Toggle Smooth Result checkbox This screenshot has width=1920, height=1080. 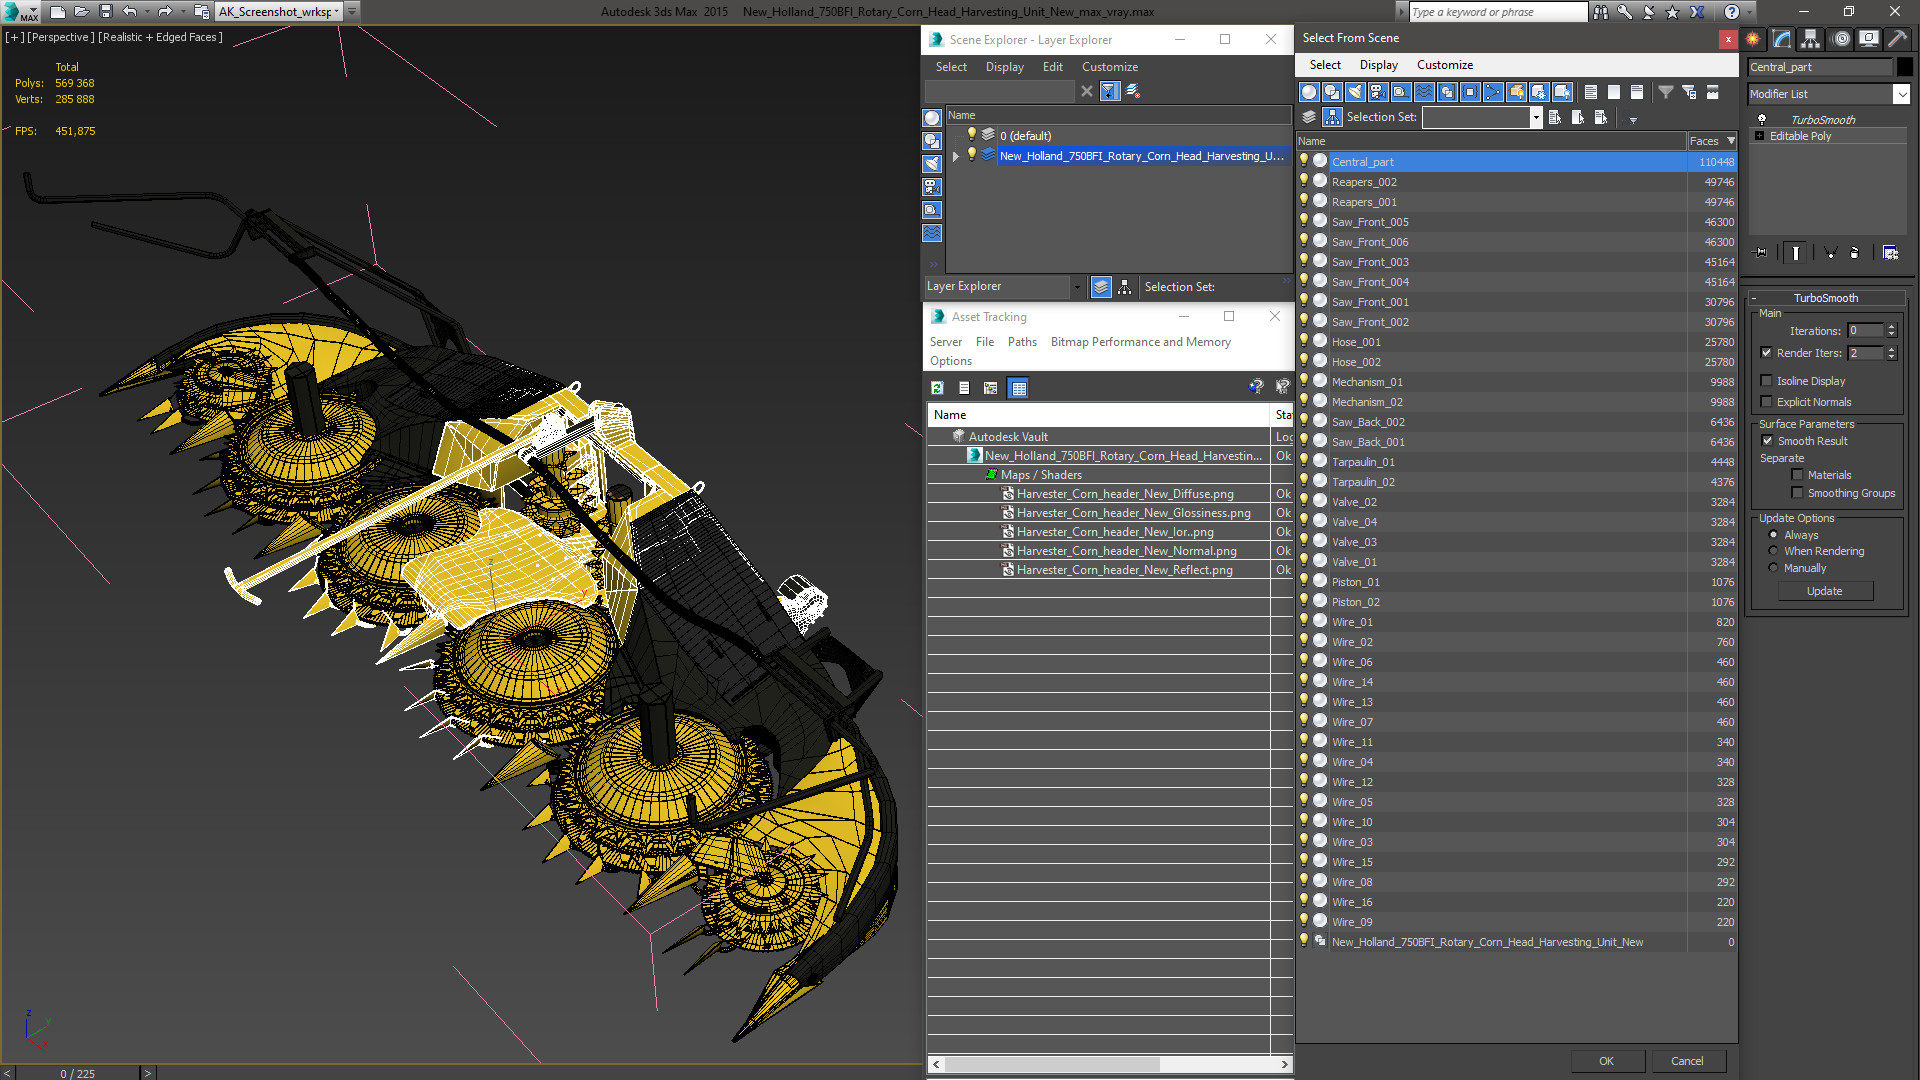[1767, 441]
